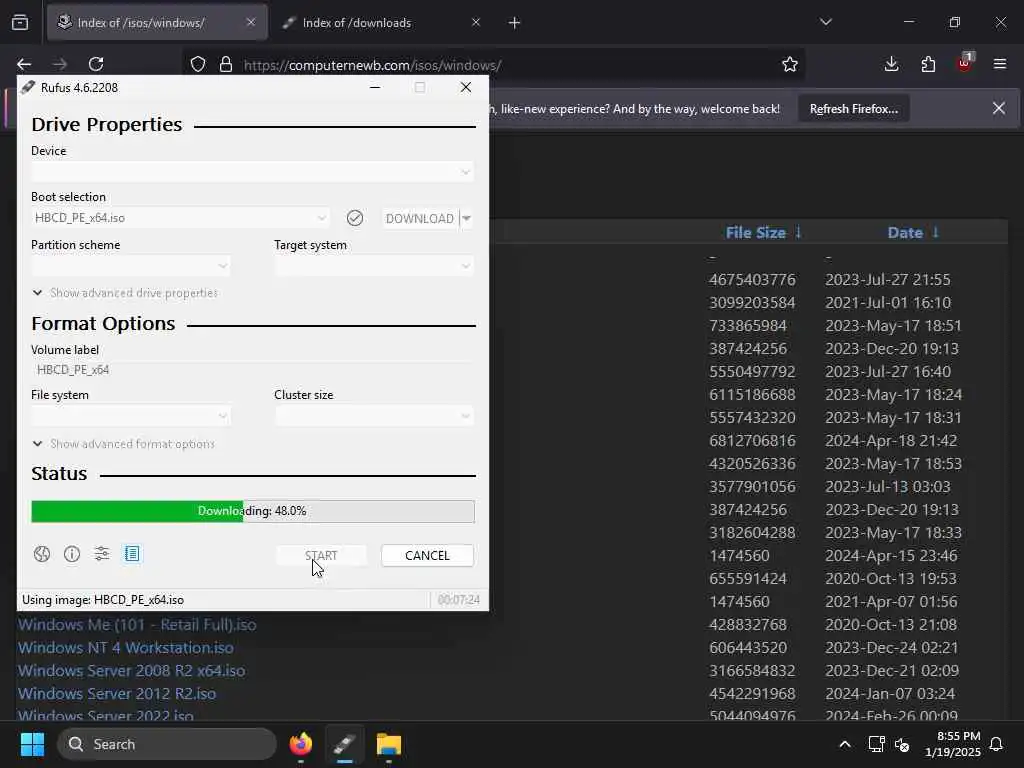Click the taskbar Search box
The image size is (1024, 768).
(167, 744)
